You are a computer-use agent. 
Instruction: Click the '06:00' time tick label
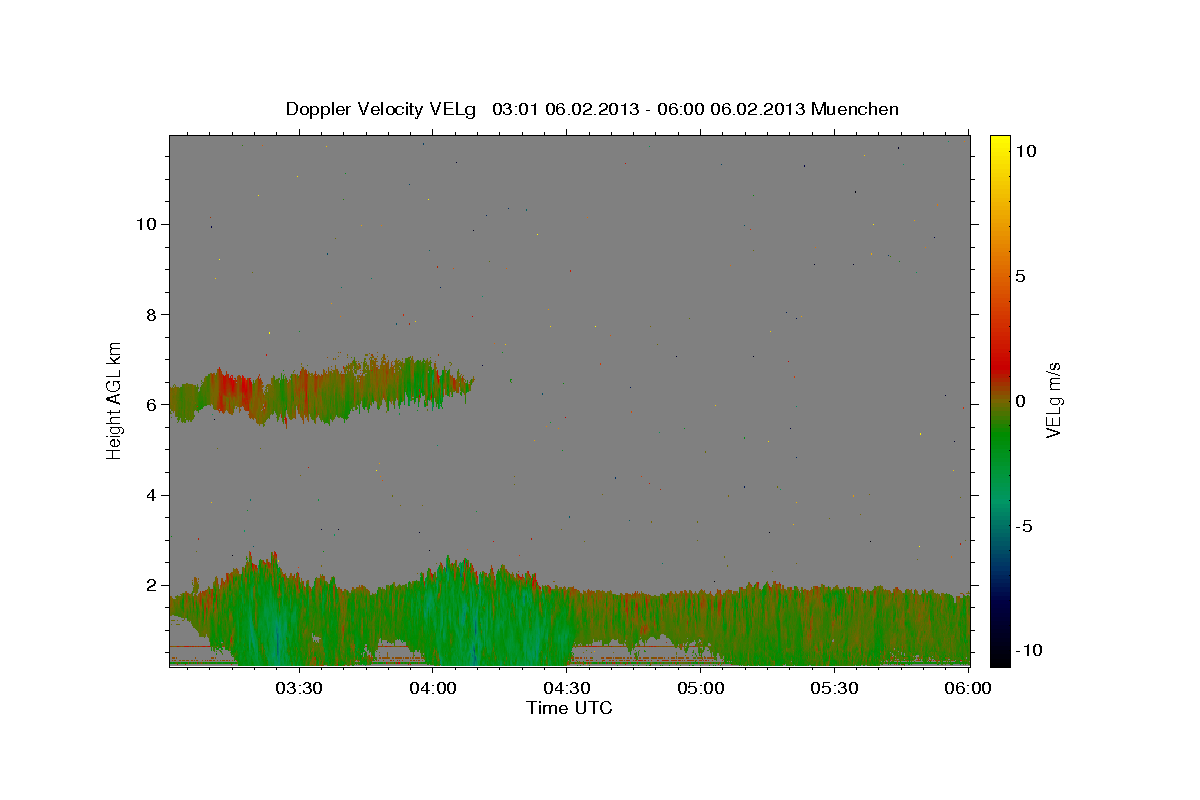click(969, 688)
